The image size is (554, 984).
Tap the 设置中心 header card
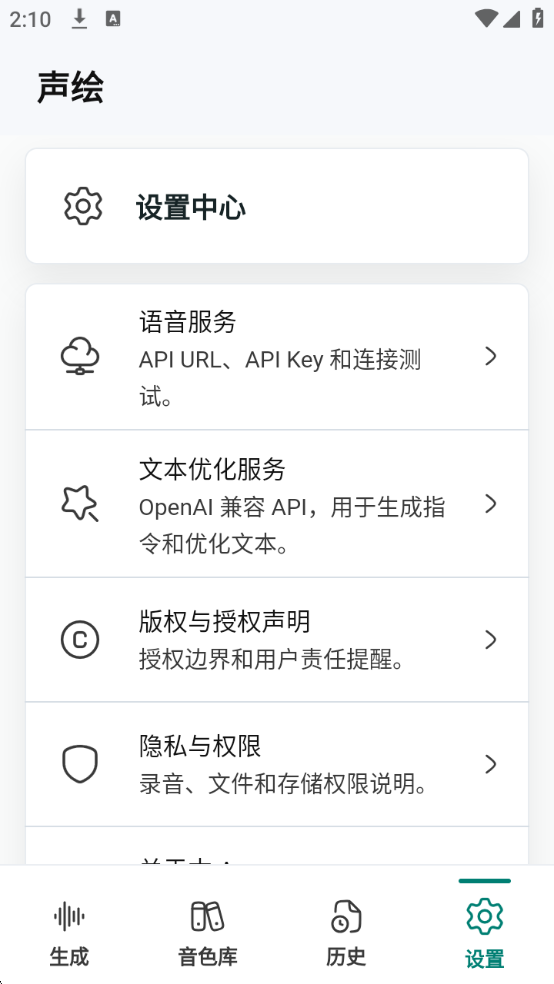(x=277, y=206)
